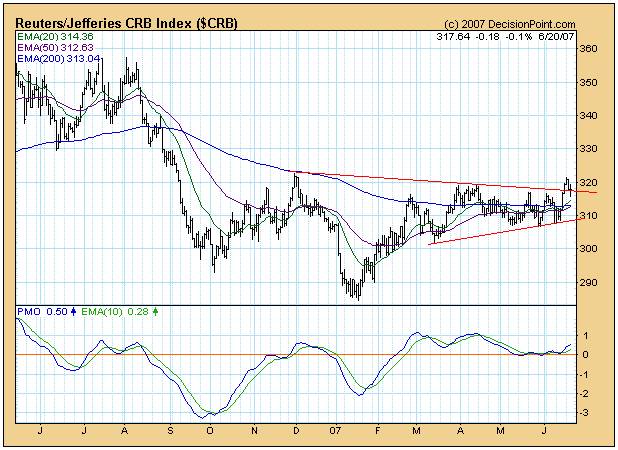This screenshot has height=450, width=618.
Task: Click the 07 year label on time axis
Action: pos(335,431)
